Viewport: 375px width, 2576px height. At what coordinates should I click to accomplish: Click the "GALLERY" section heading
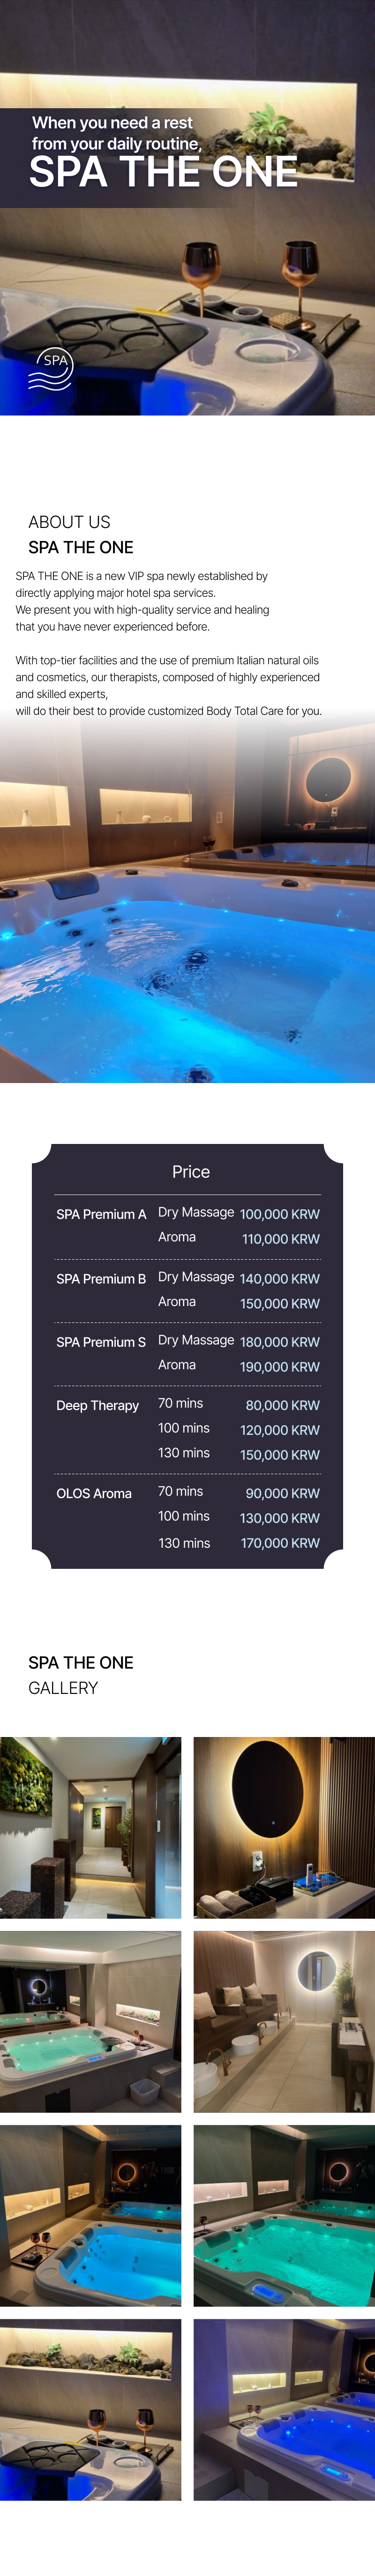click(63, 1687)
